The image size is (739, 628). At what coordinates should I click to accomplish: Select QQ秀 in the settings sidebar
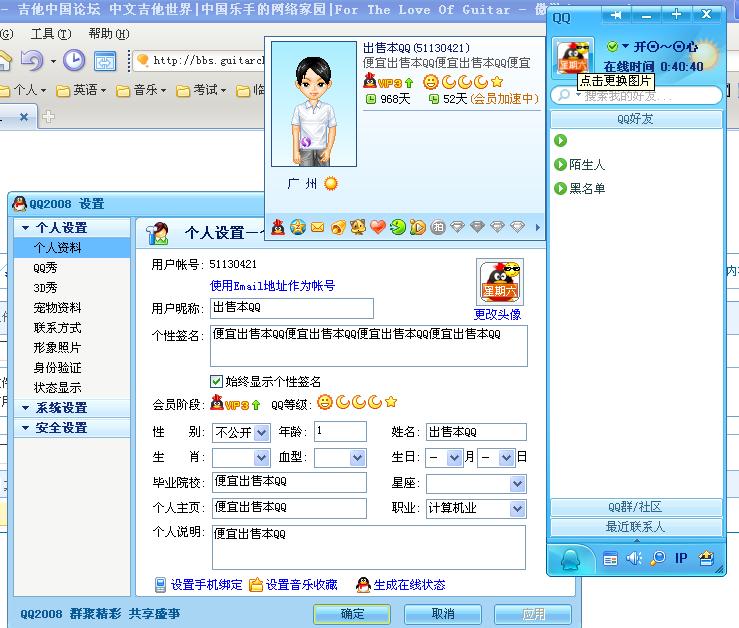click(x=45, y=268)
